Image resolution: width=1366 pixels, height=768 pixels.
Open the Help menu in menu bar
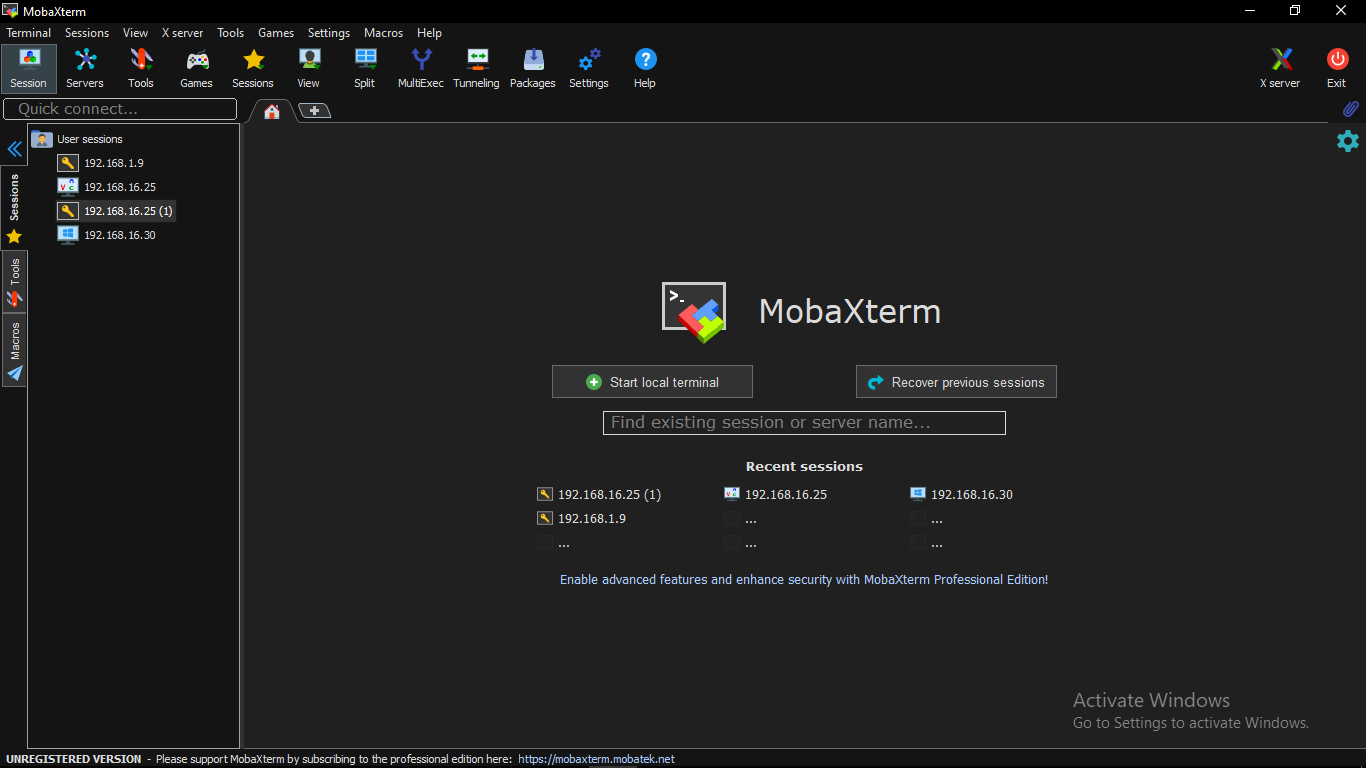click(429, 33)
